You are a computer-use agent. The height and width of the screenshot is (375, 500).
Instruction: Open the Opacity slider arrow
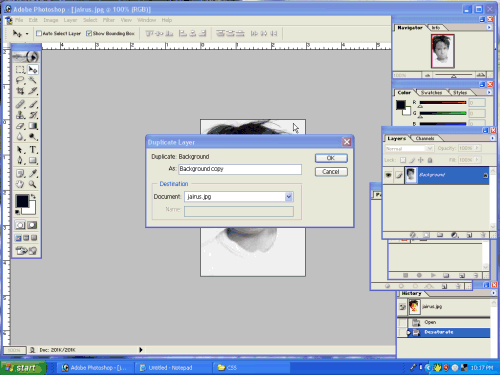[x=477, y=148]
